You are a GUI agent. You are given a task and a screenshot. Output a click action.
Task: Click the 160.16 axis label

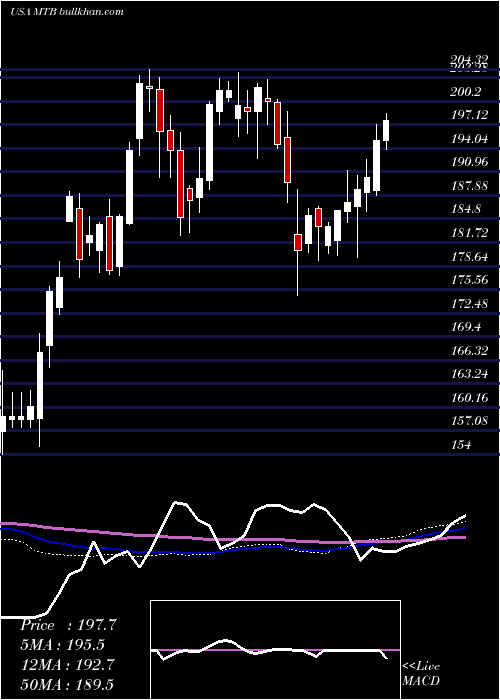[x=470, y=397]
